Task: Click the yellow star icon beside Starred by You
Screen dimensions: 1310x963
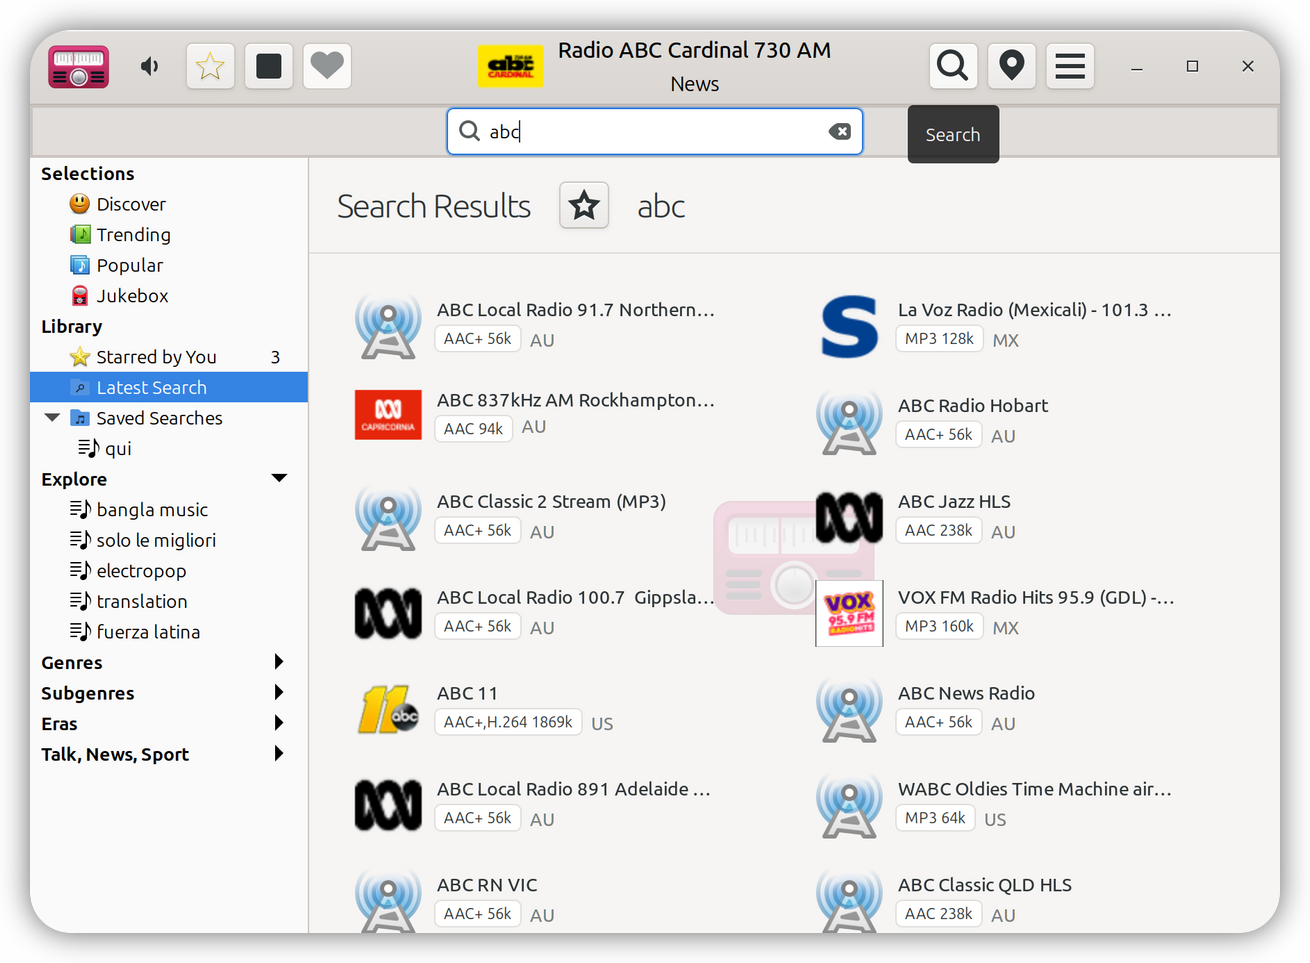Action: (x=80, y=357)
